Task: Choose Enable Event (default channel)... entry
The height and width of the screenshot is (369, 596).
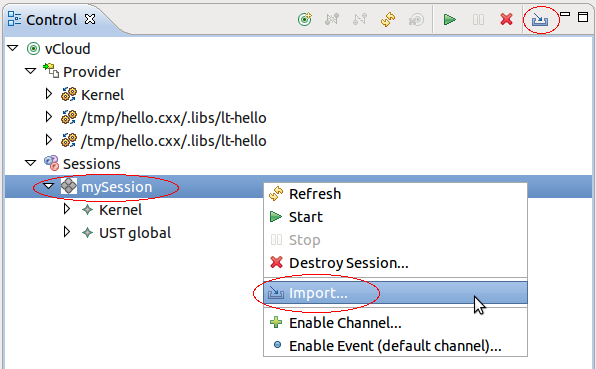Action: [x=395, y=346]
